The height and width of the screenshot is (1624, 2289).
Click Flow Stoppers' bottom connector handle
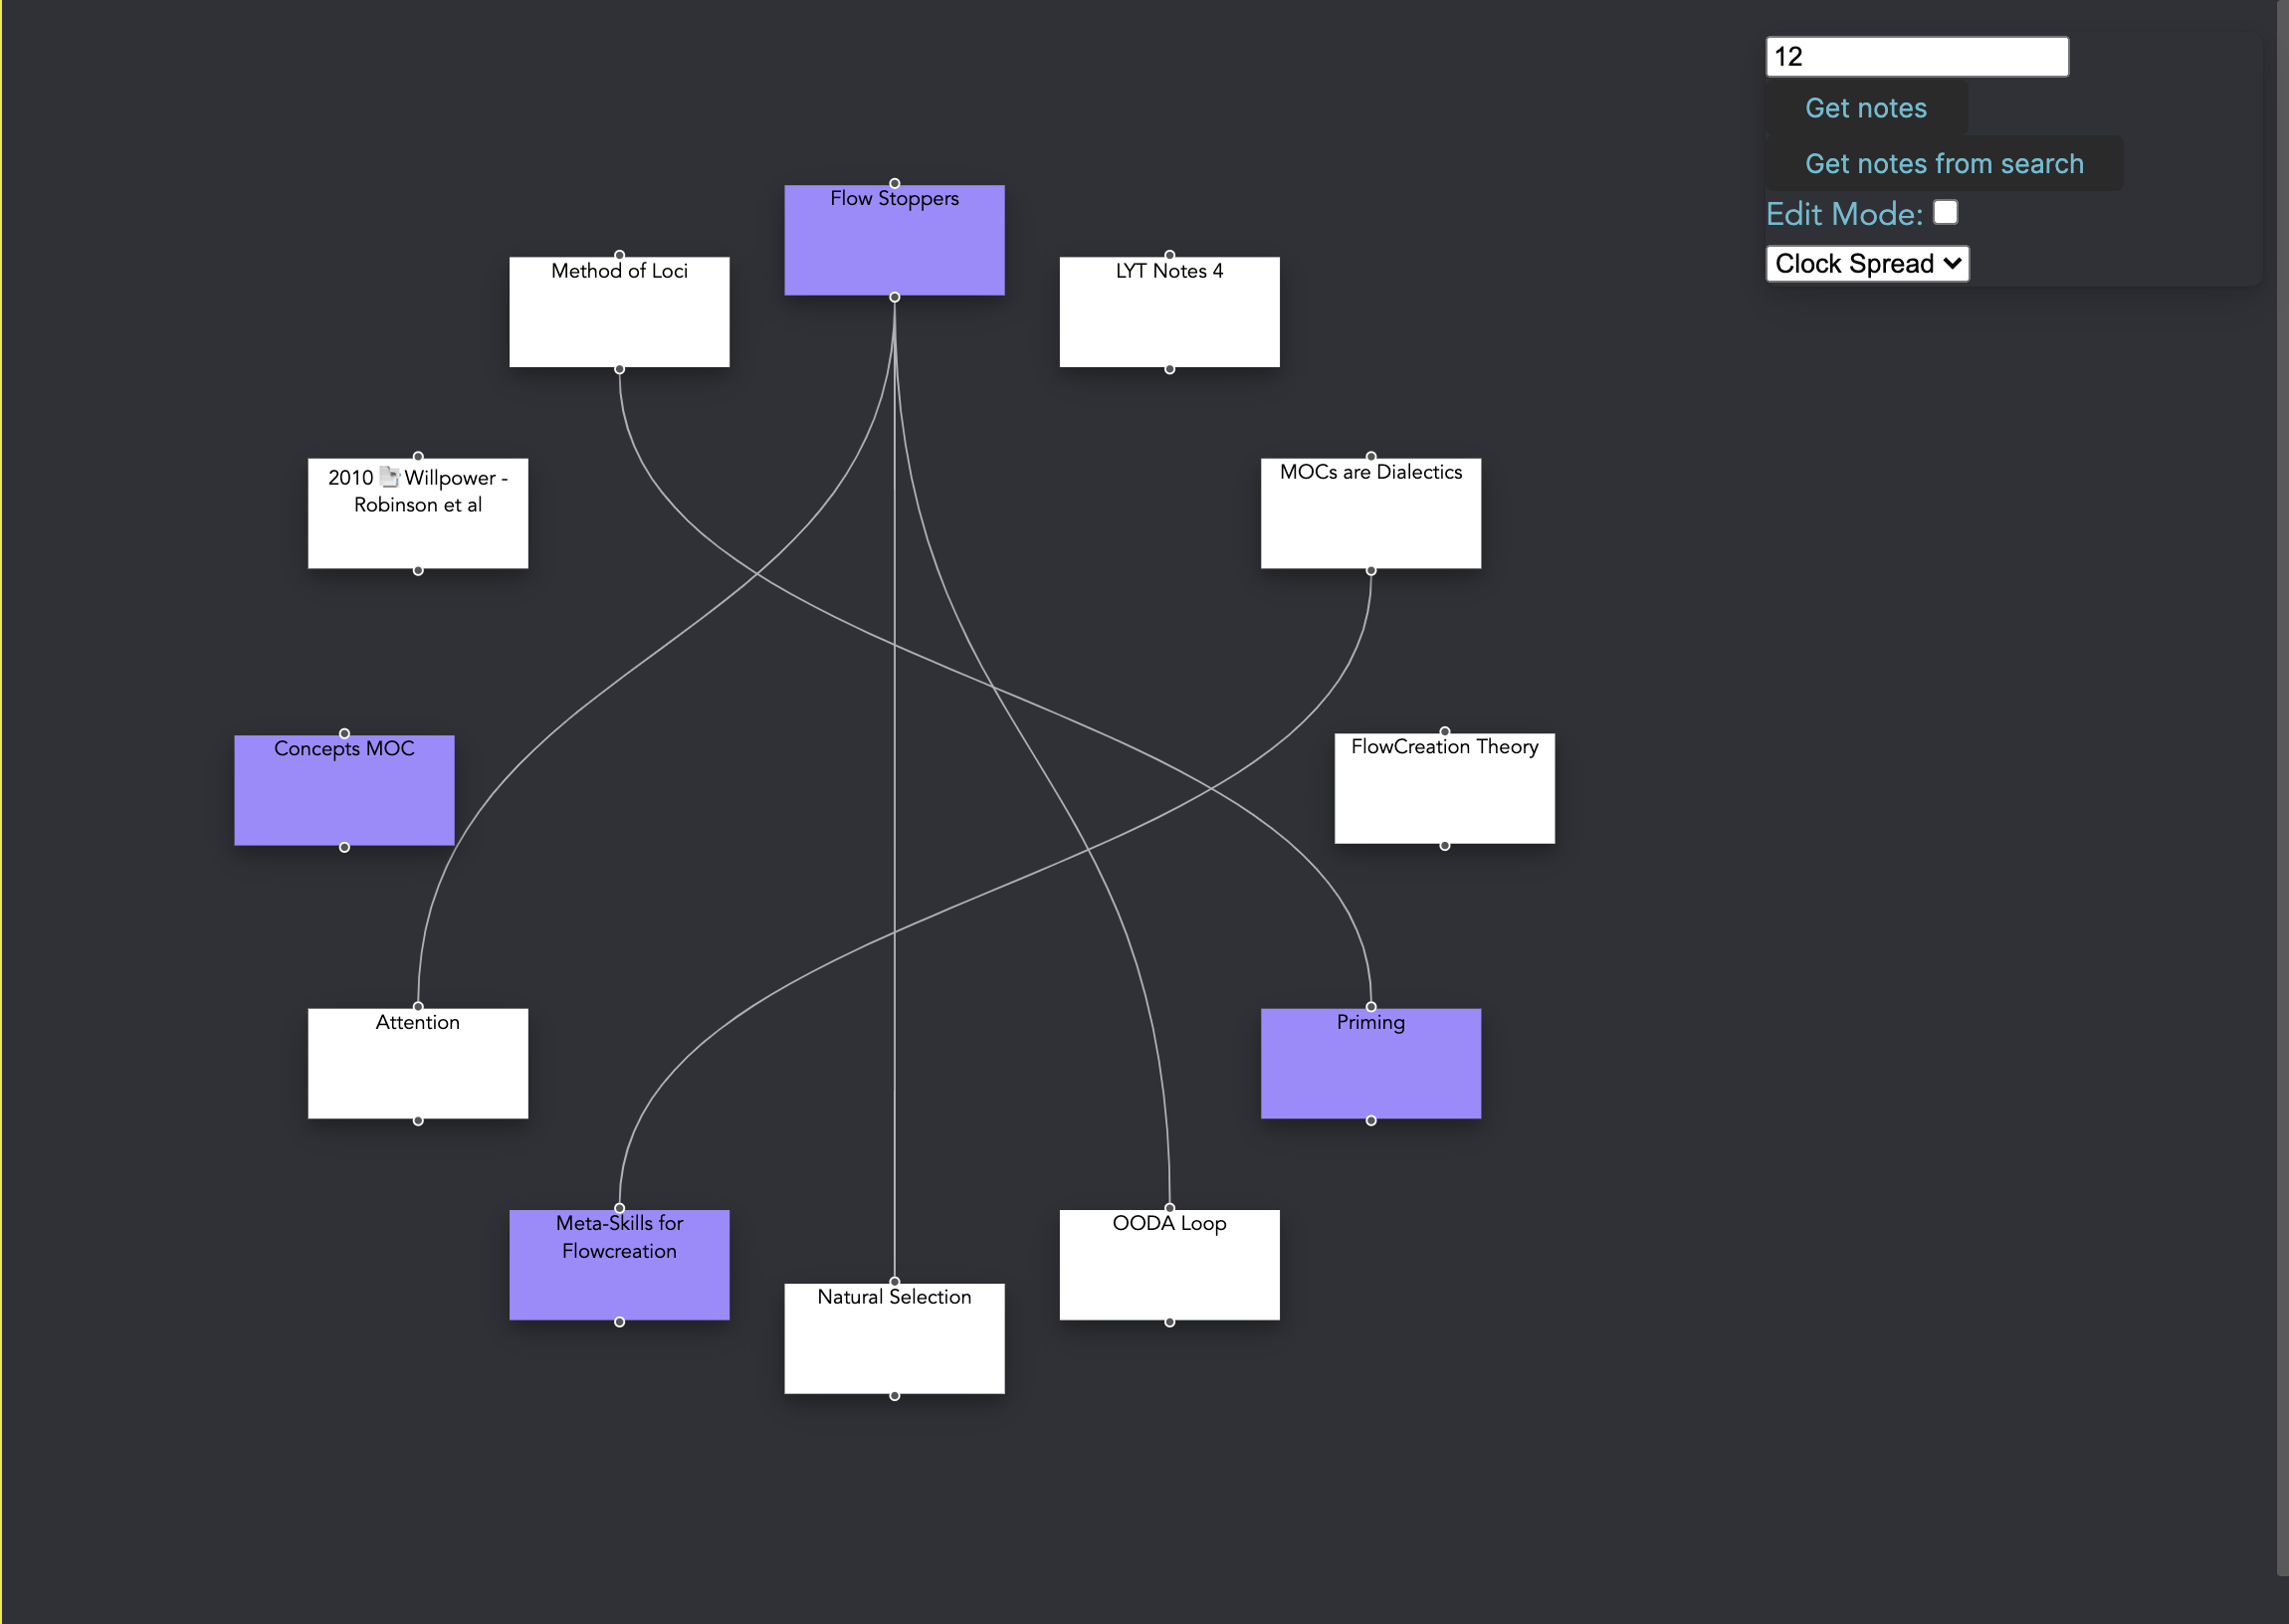point(894,297)
